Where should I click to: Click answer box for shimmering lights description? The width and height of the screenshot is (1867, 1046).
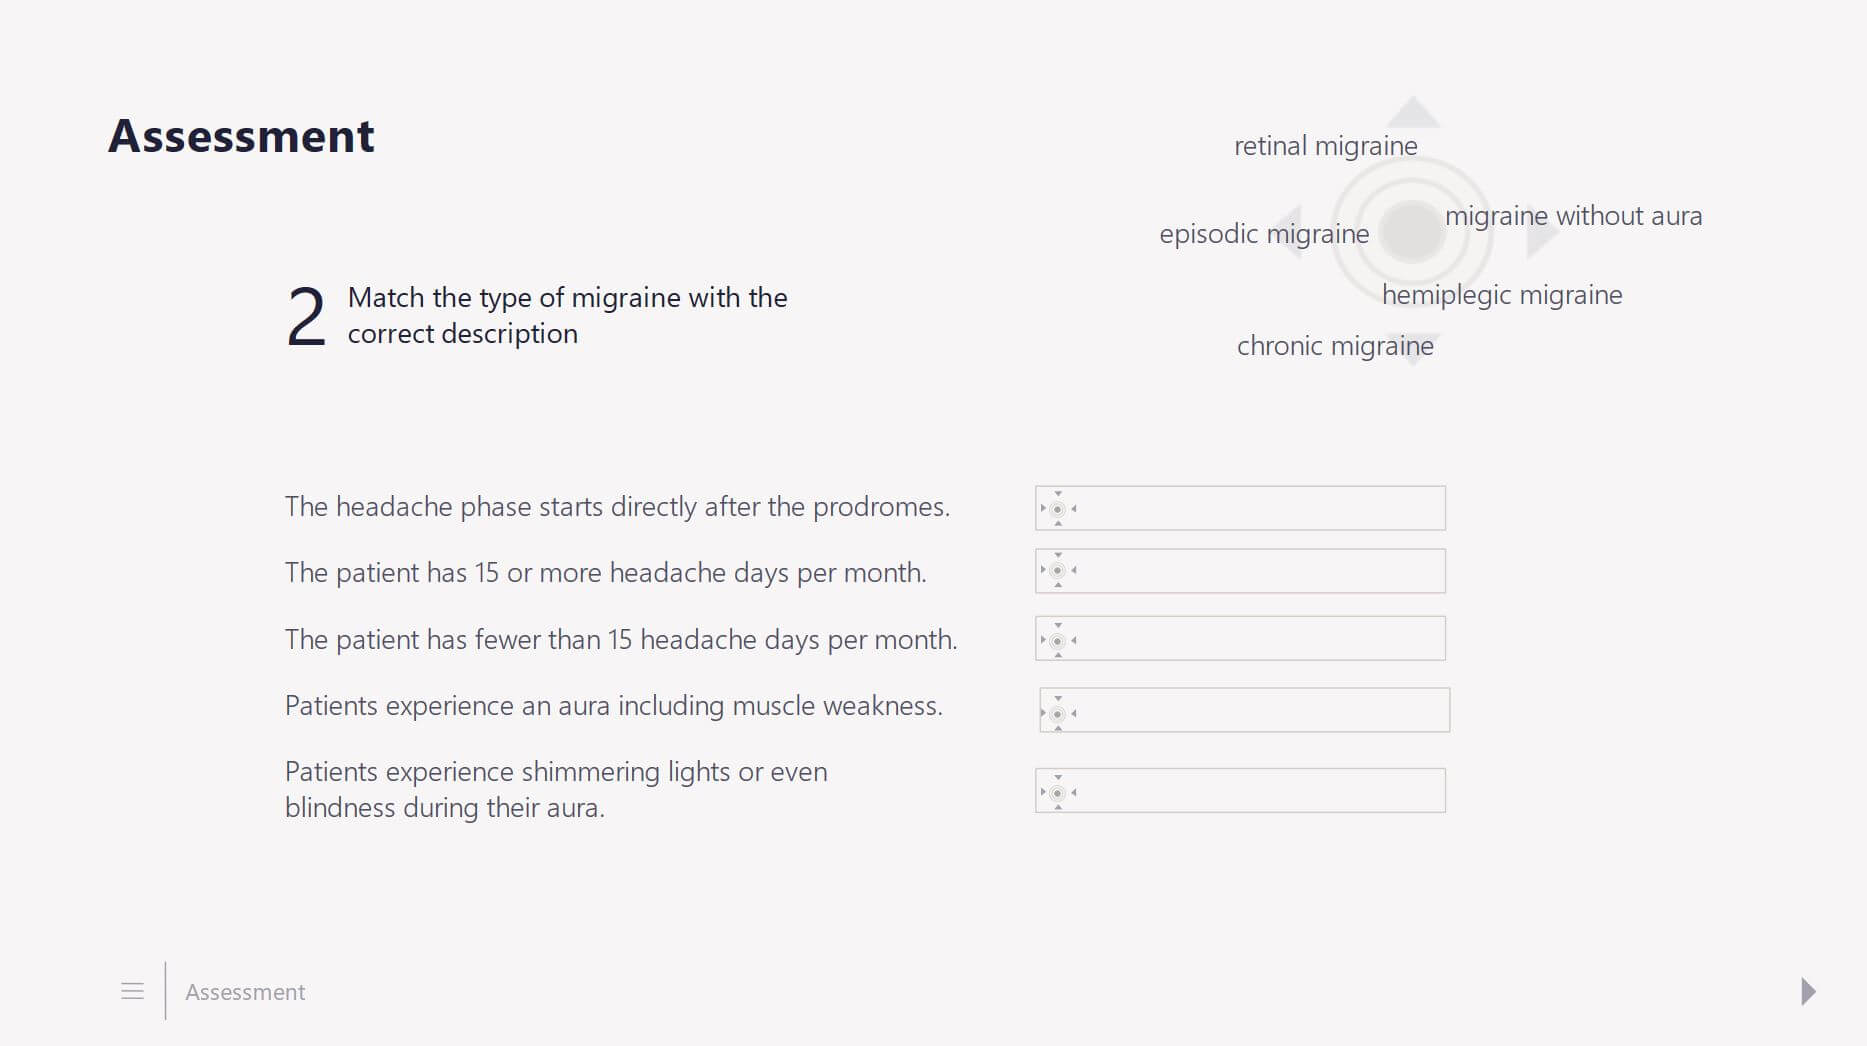point(1240,790)
